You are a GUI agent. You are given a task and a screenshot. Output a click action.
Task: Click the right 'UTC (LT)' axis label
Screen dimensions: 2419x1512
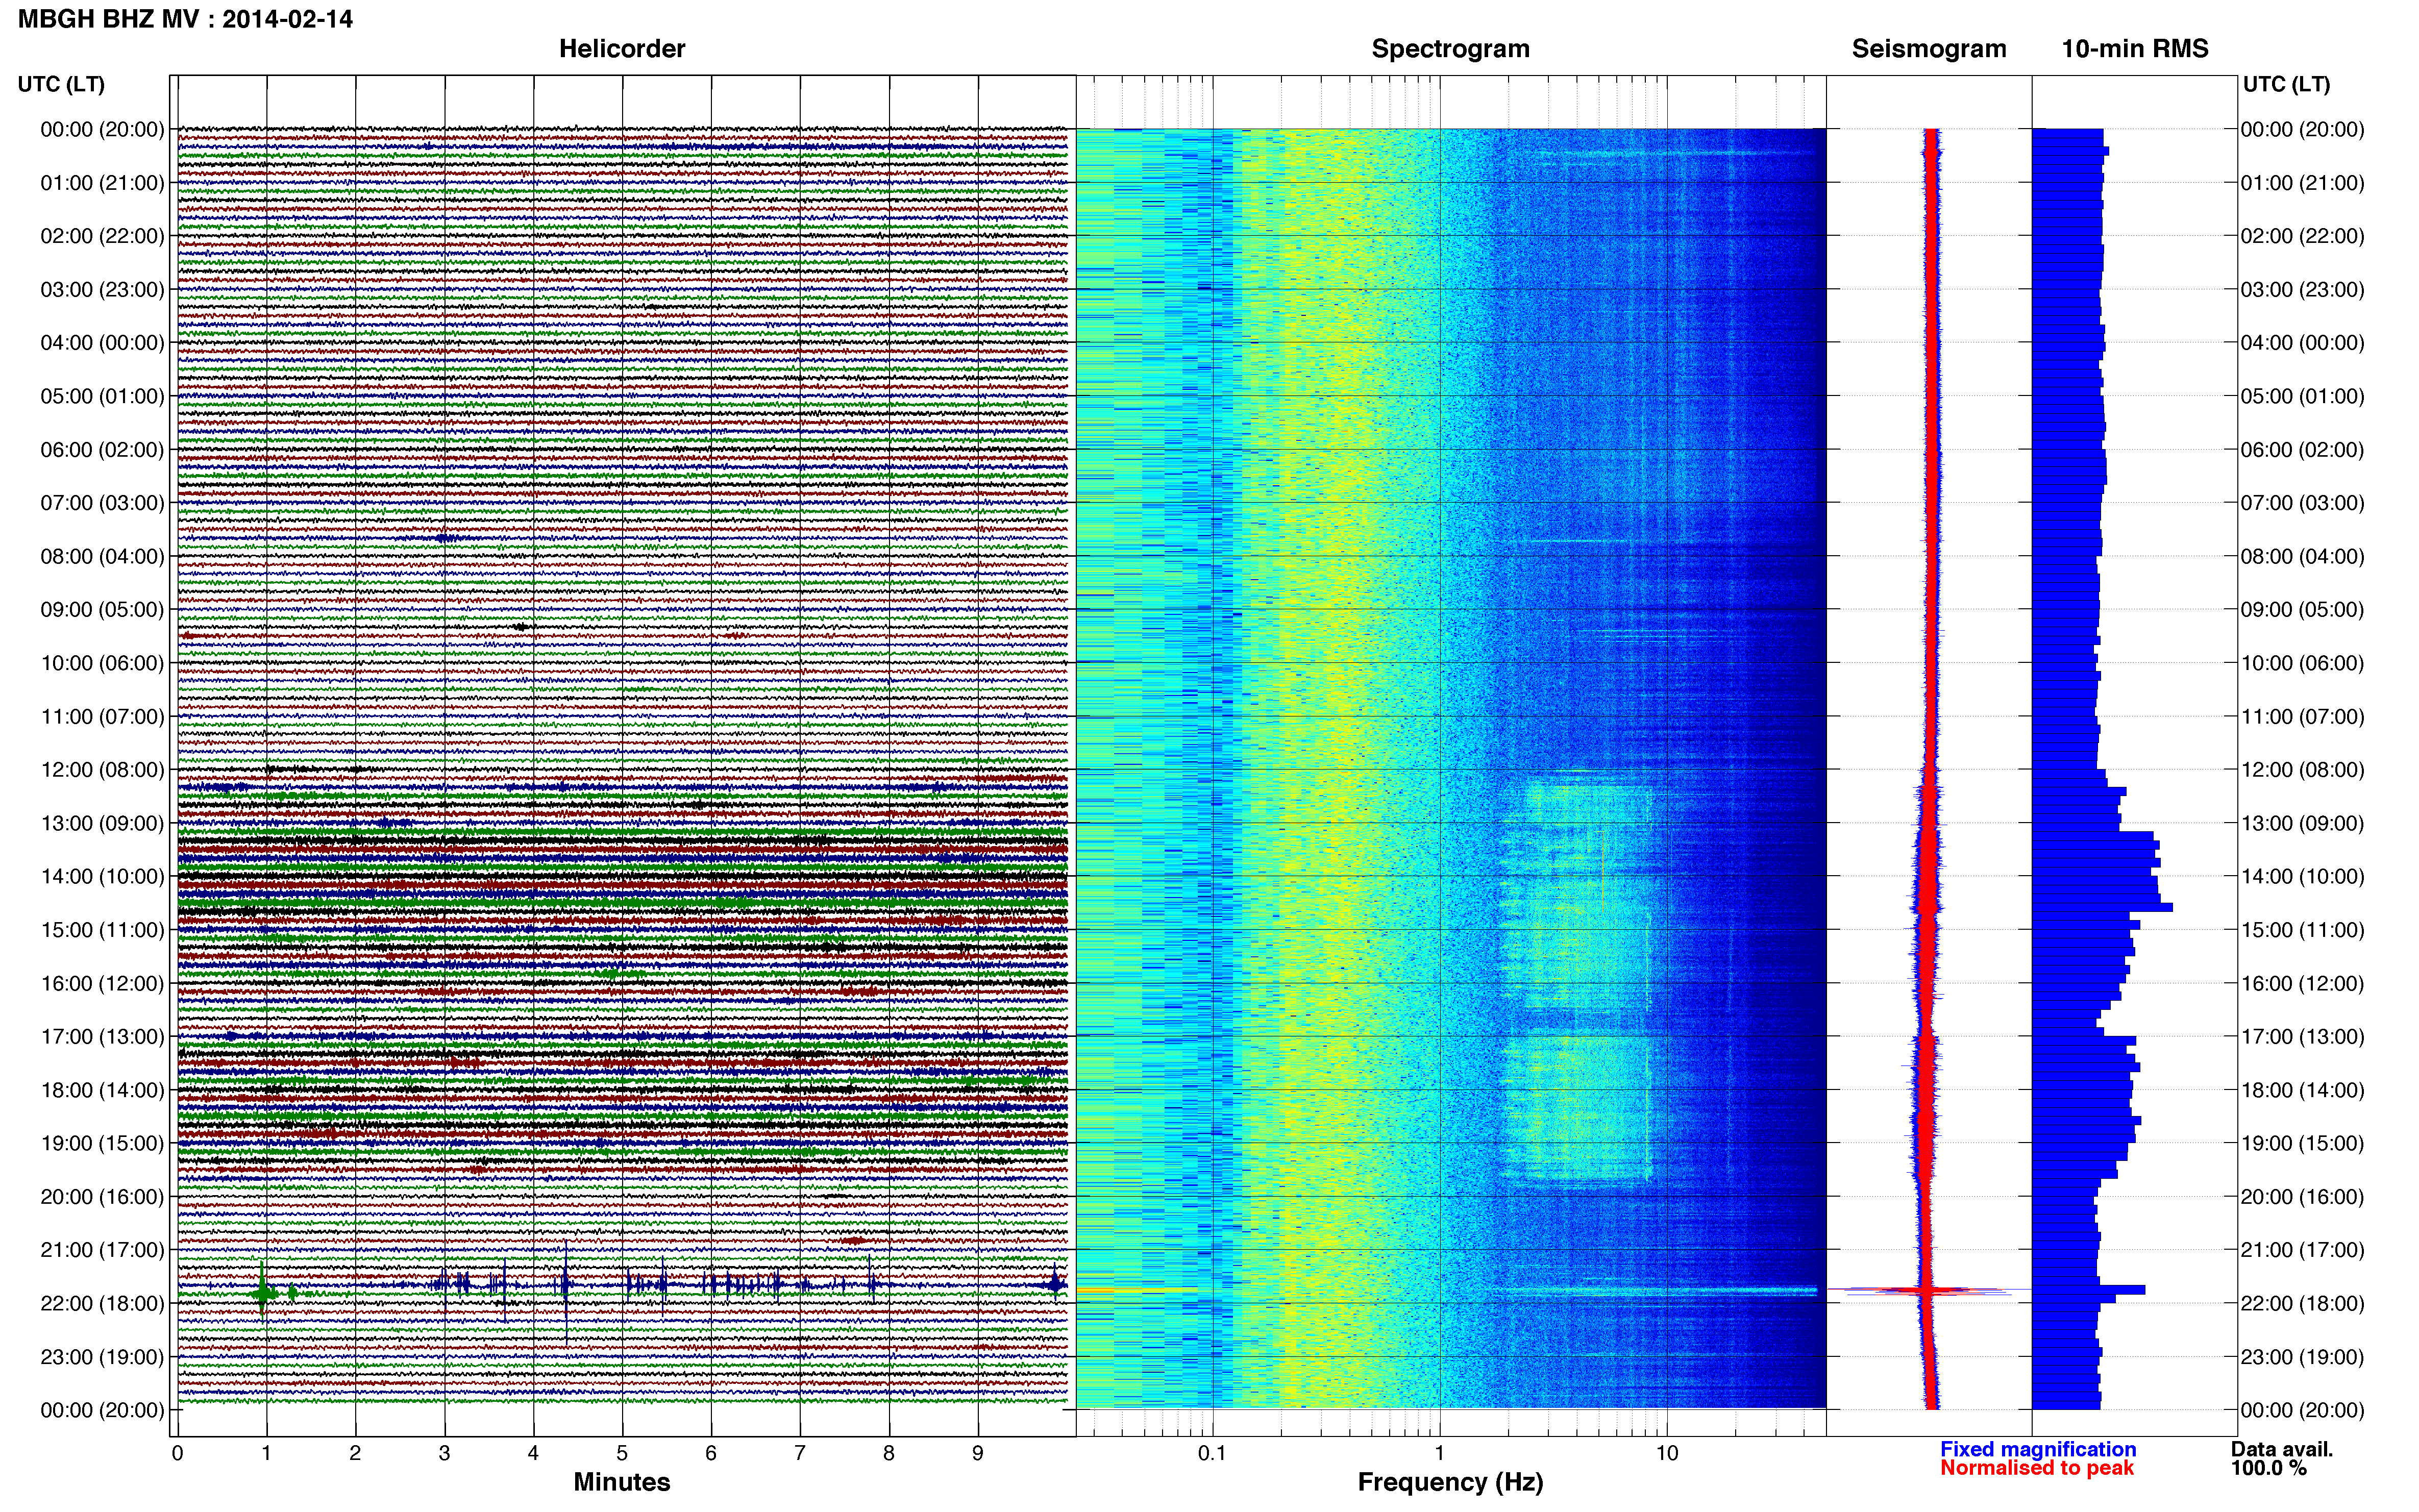(2286, 84)
